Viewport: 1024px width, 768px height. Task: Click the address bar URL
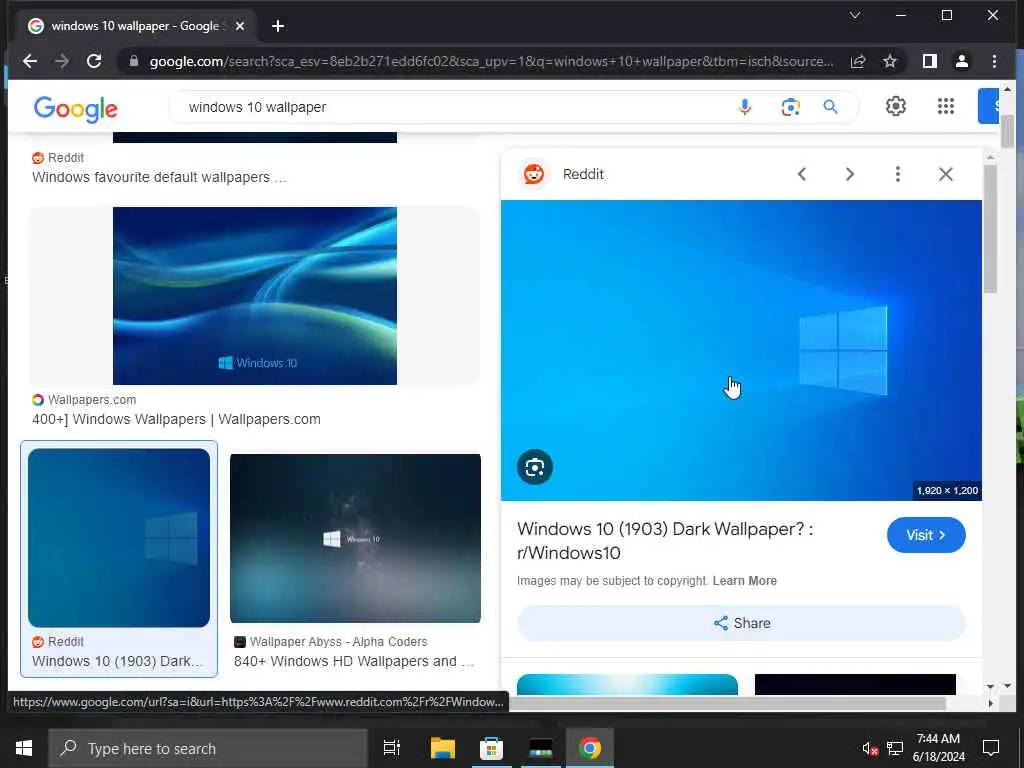coord(491,61)
